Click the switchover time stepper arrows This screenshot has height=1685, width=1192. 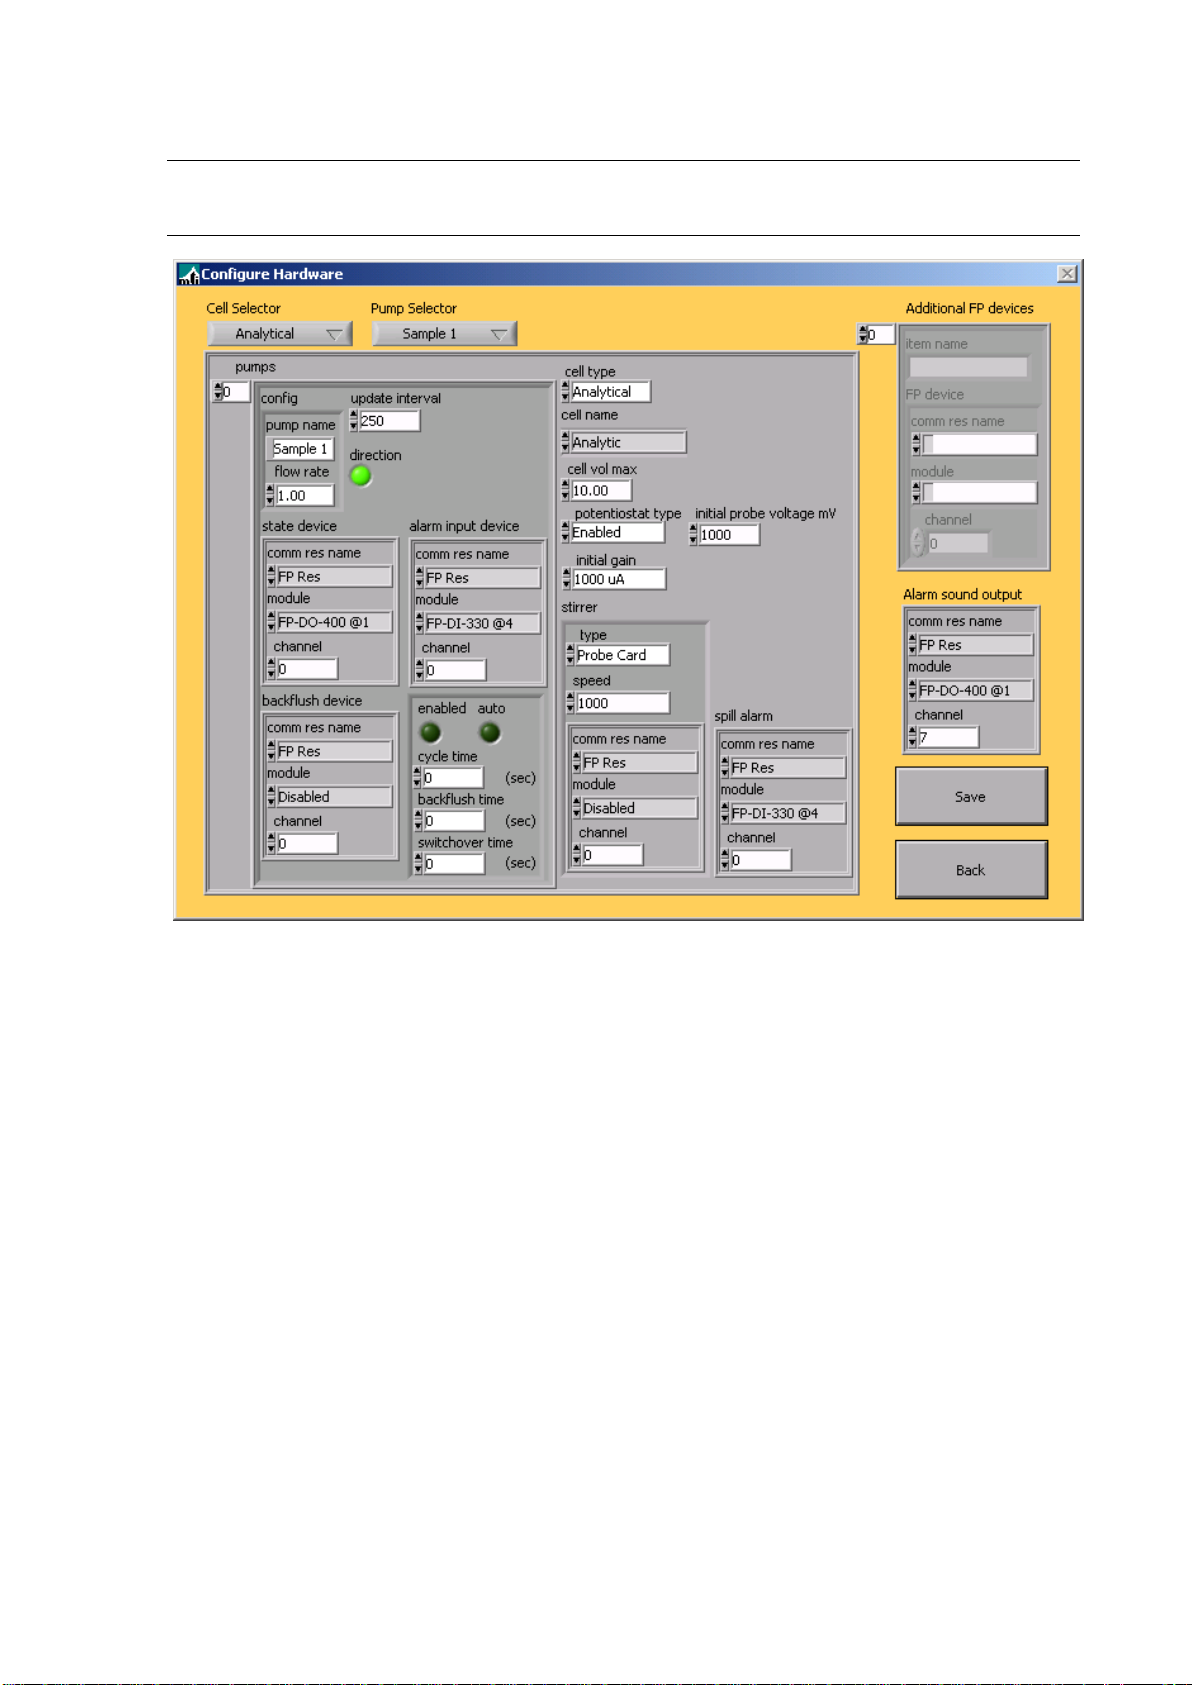coord(419,863)
